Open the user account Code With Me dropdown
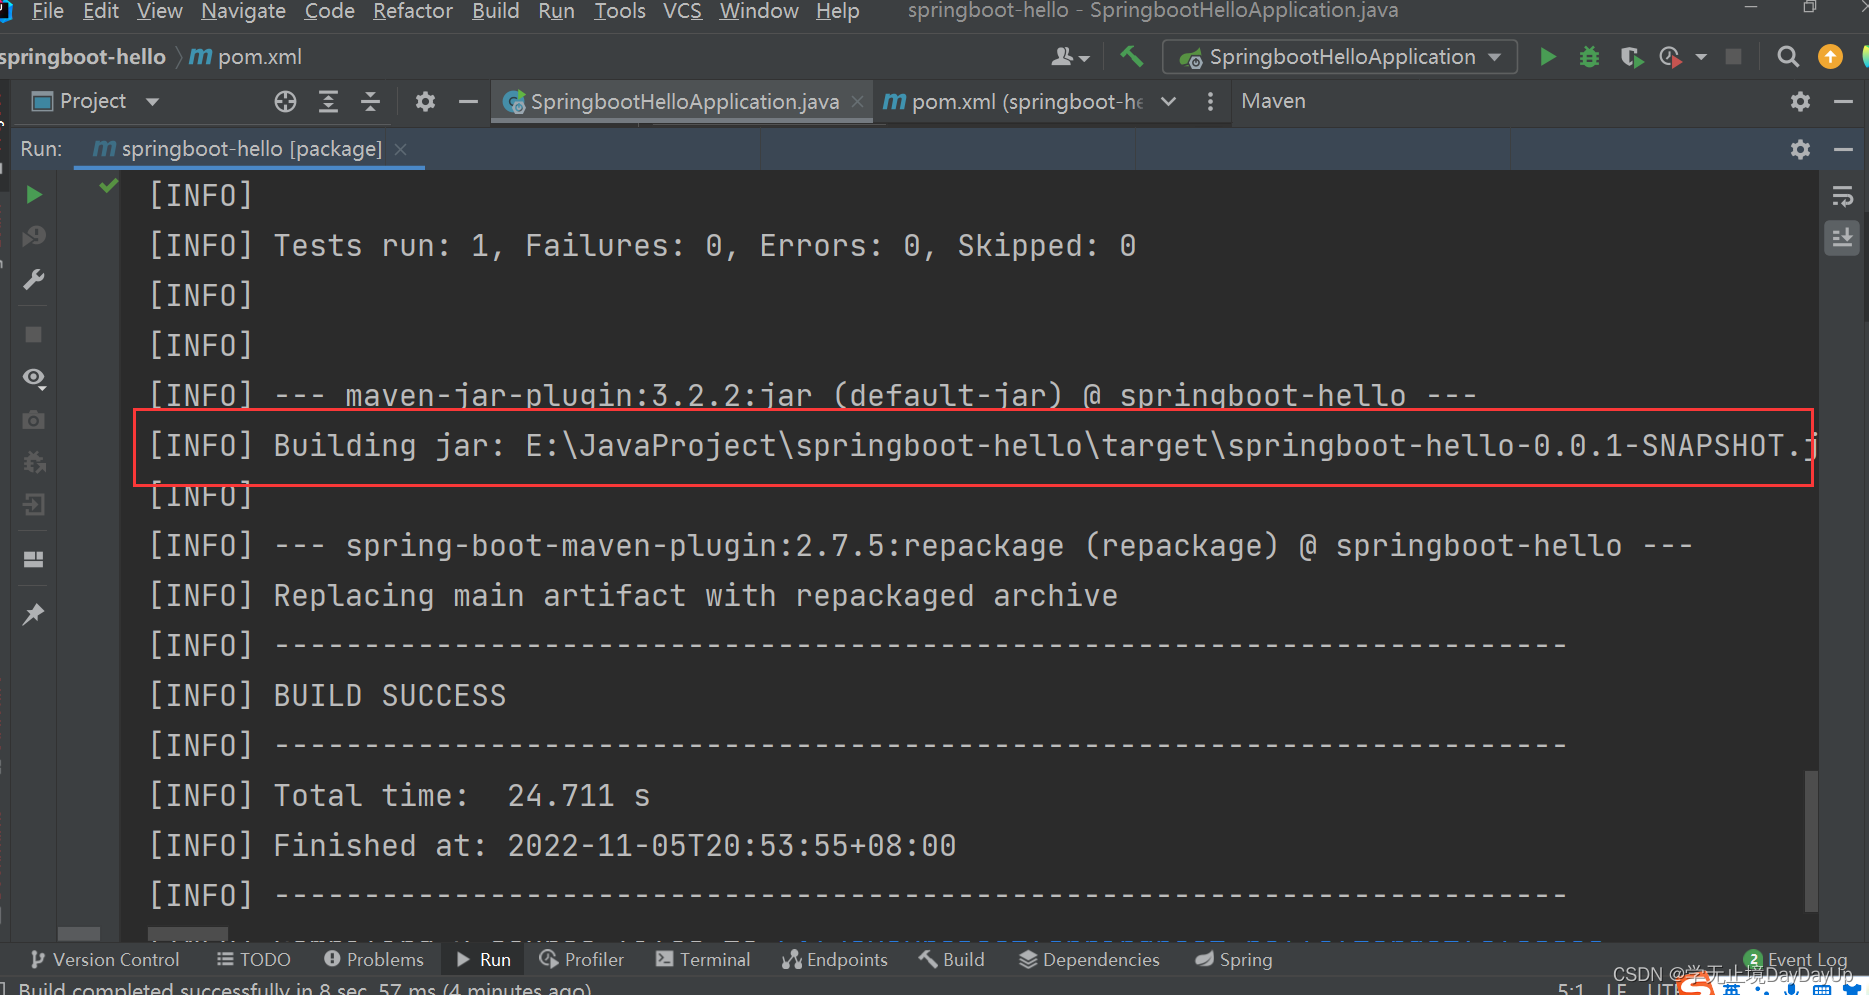 (x=1069, y=57)
